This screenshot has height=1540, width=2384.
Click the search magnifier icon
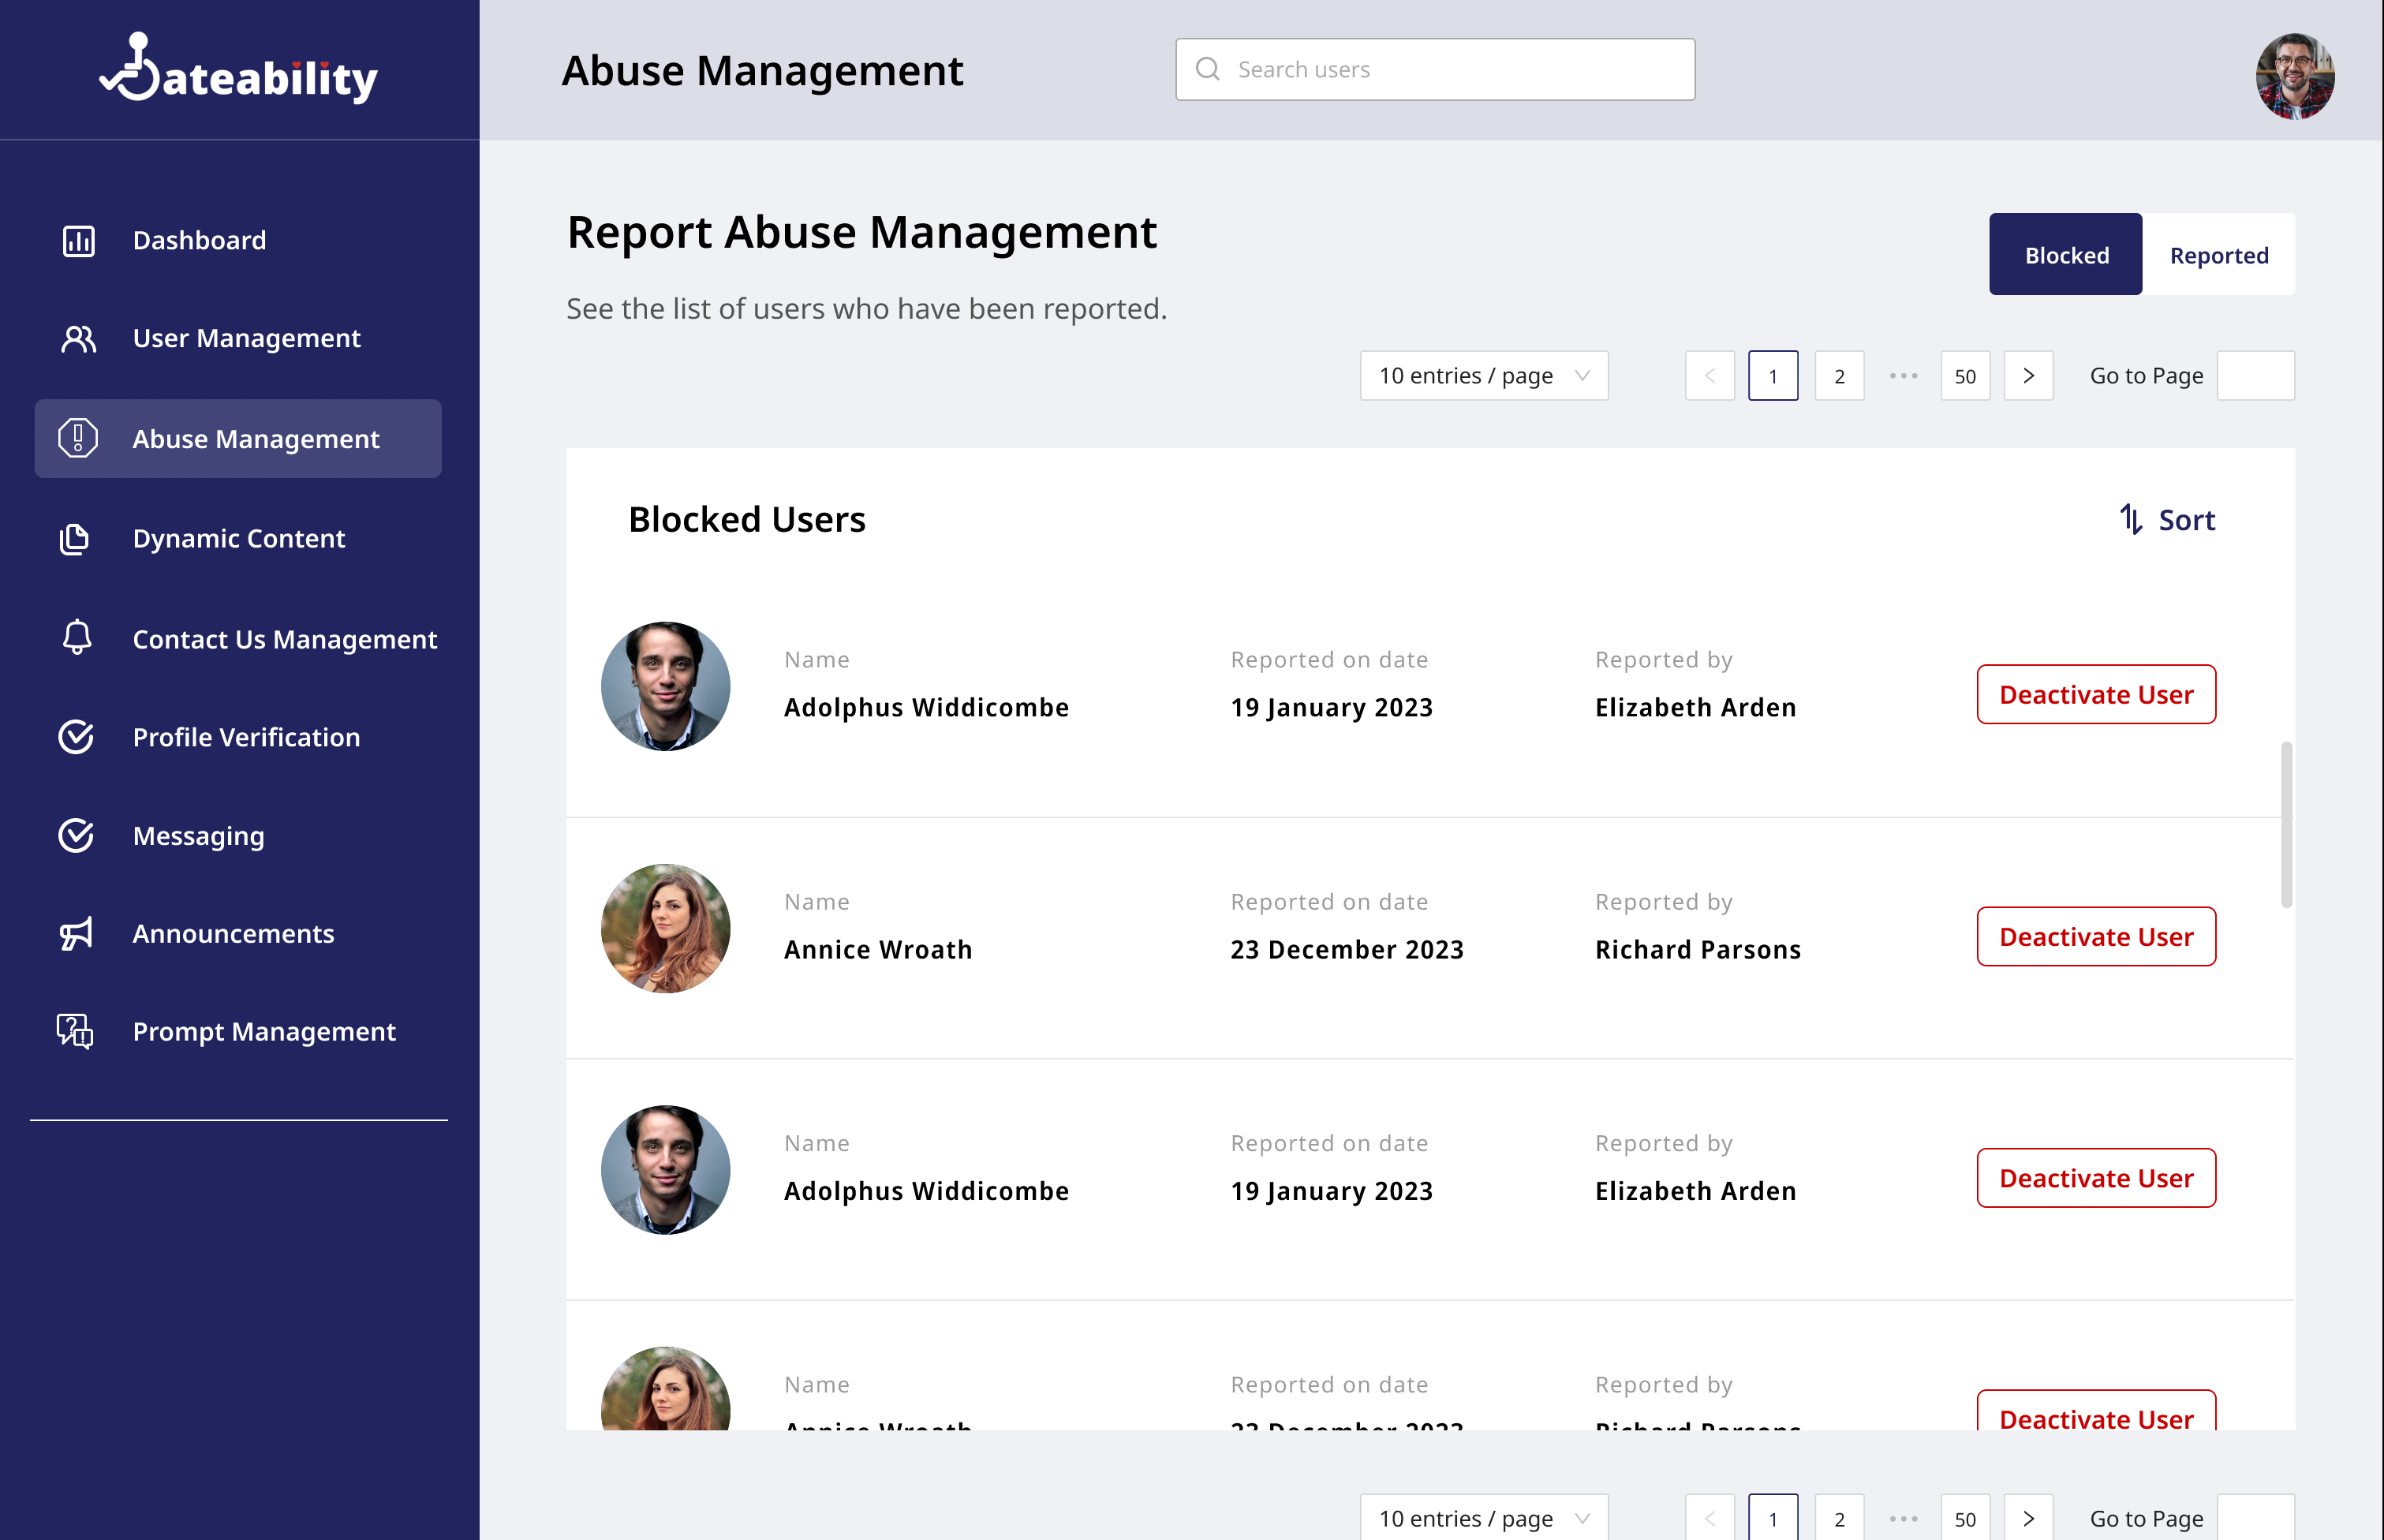point(1208,69)
